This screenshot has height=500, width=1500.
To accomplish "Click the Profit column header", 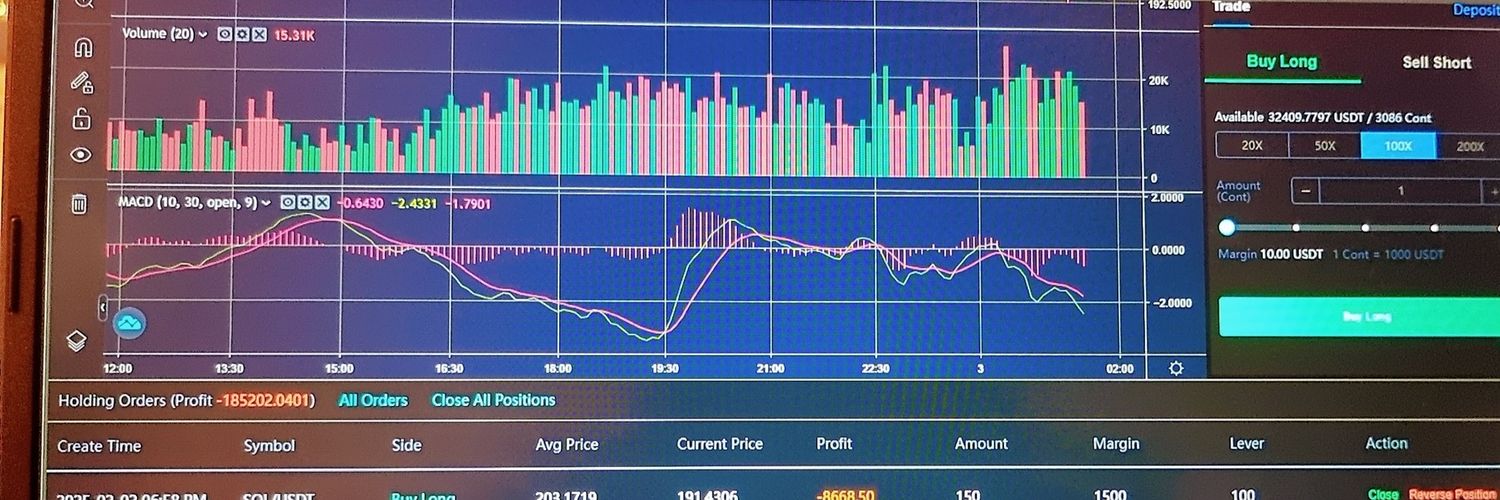I will 834,443.
